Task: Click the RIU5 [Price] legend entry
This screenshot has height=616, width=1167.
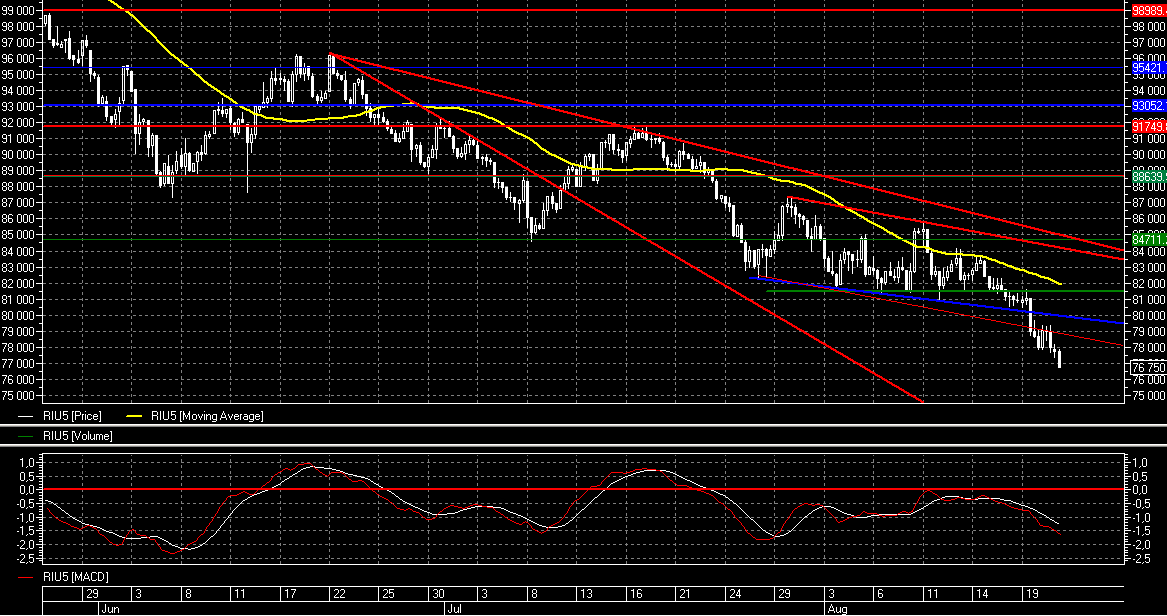Action: 73,415
